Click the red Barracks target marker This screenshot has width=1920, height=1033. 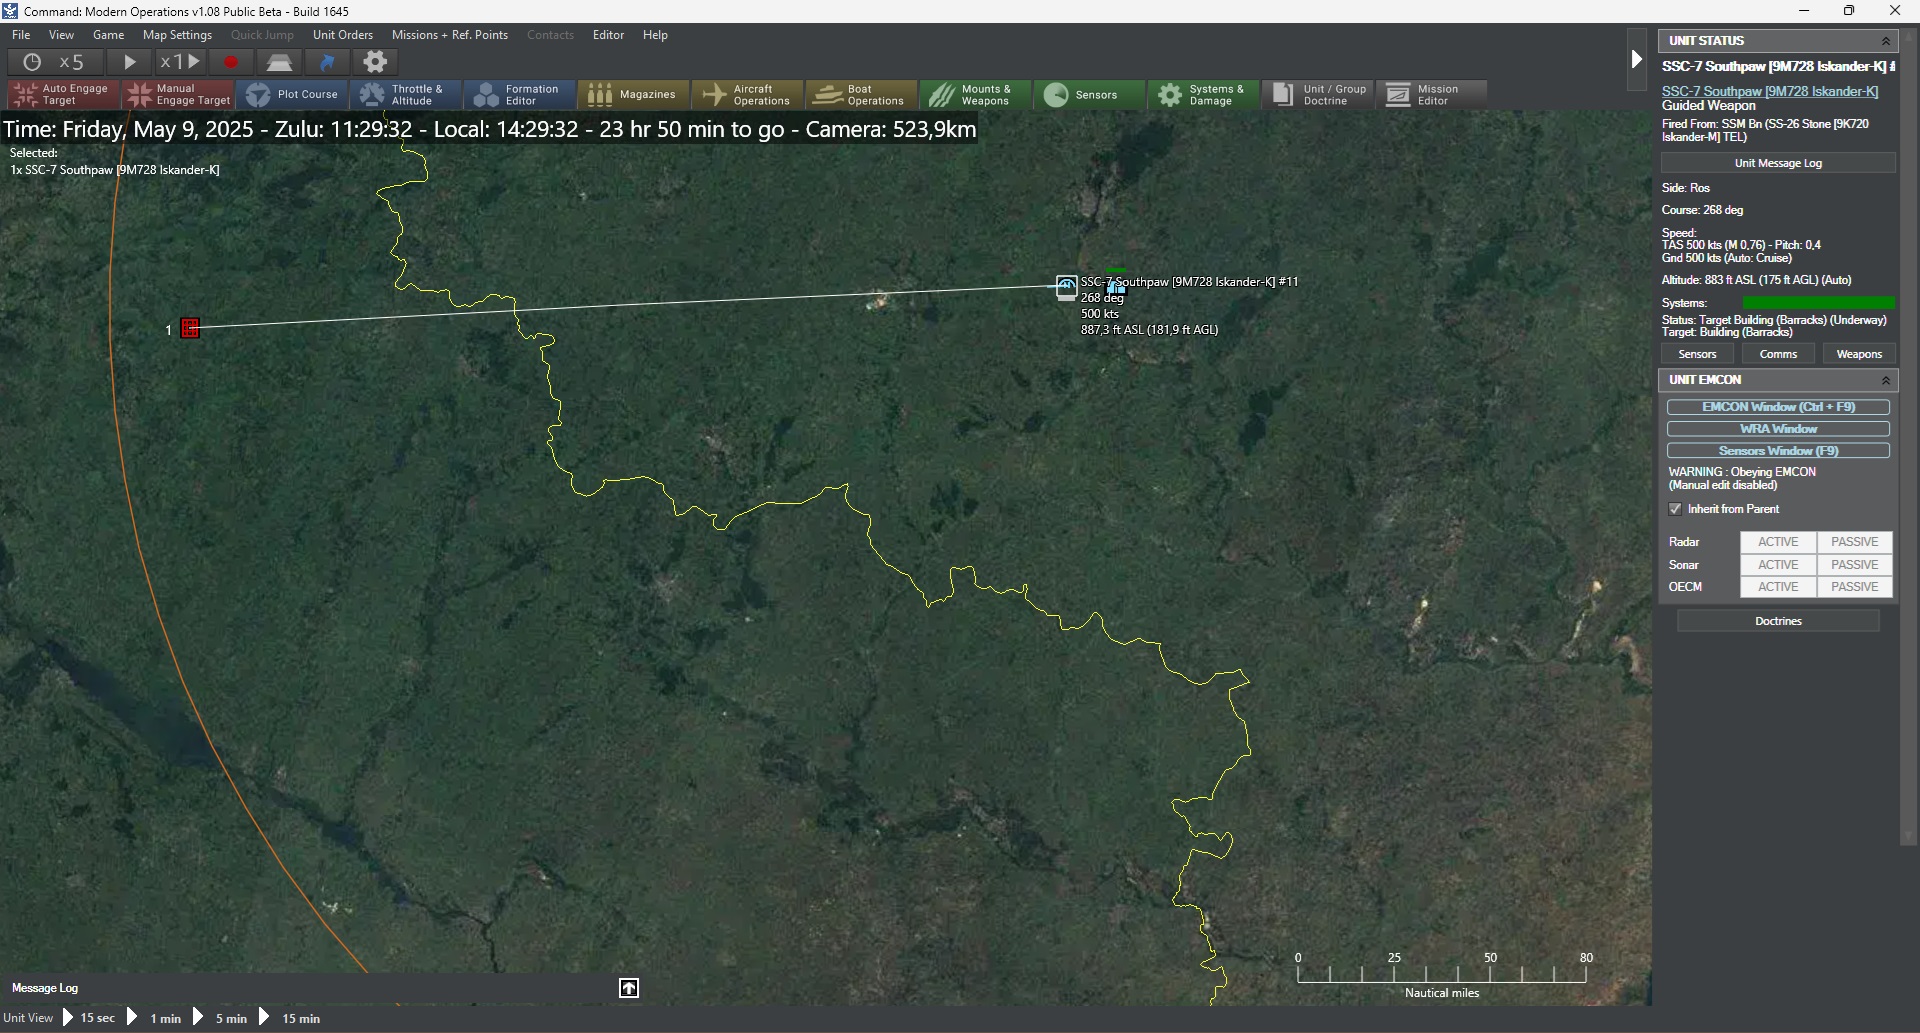[x=190, y=328]
